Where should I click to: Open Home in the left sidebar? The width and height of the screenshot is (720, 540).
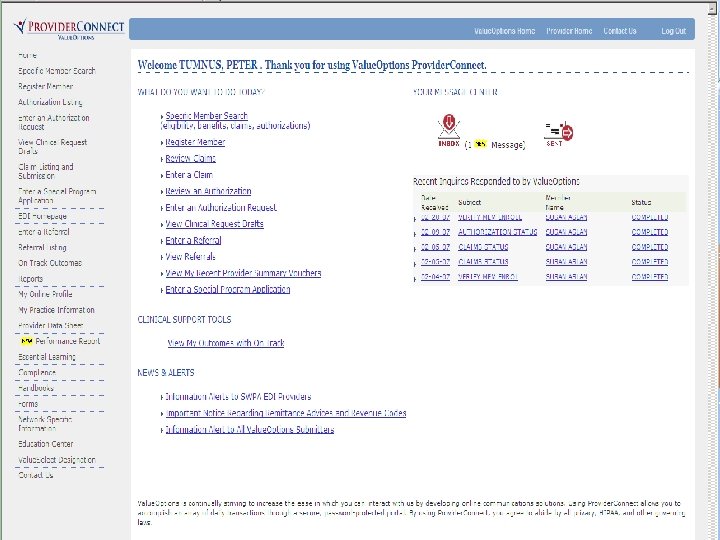click(28, 55)
